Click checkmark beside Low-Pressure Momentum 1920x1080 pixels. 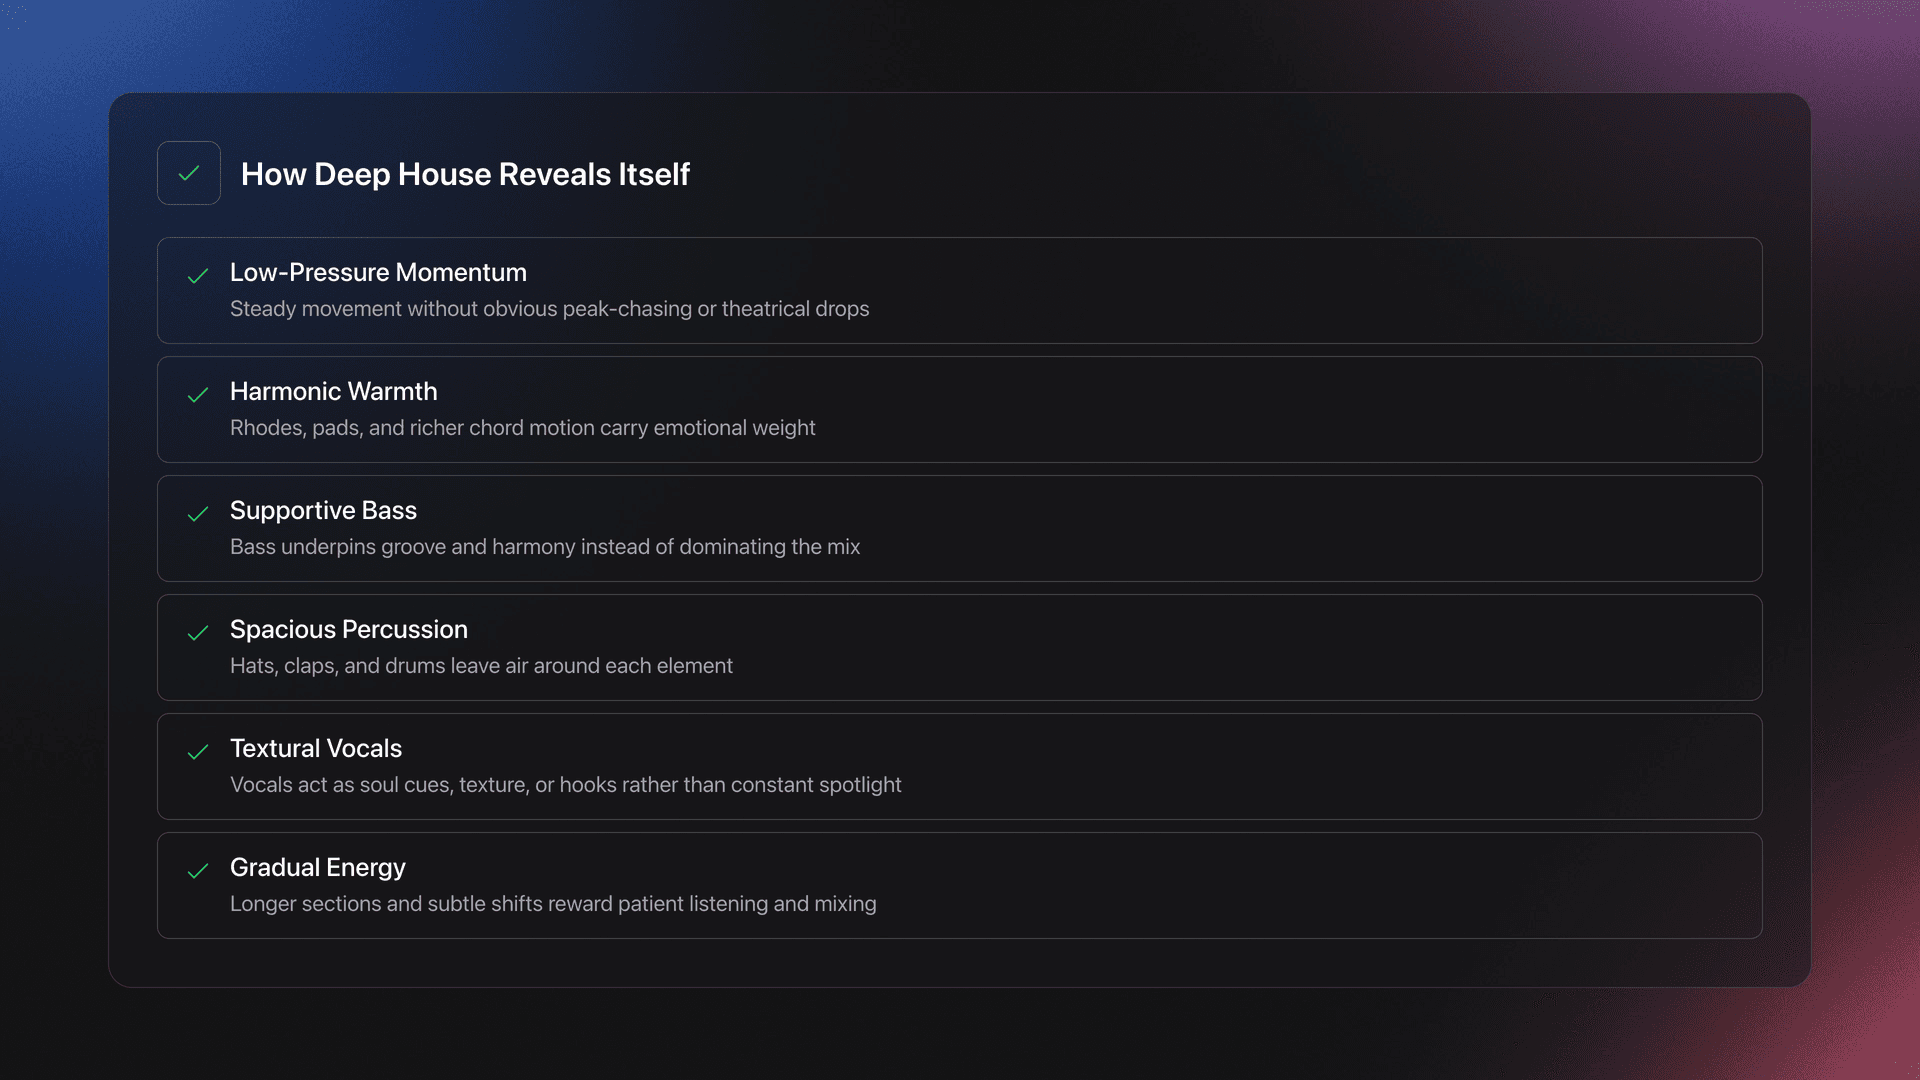tap(198, 276)
